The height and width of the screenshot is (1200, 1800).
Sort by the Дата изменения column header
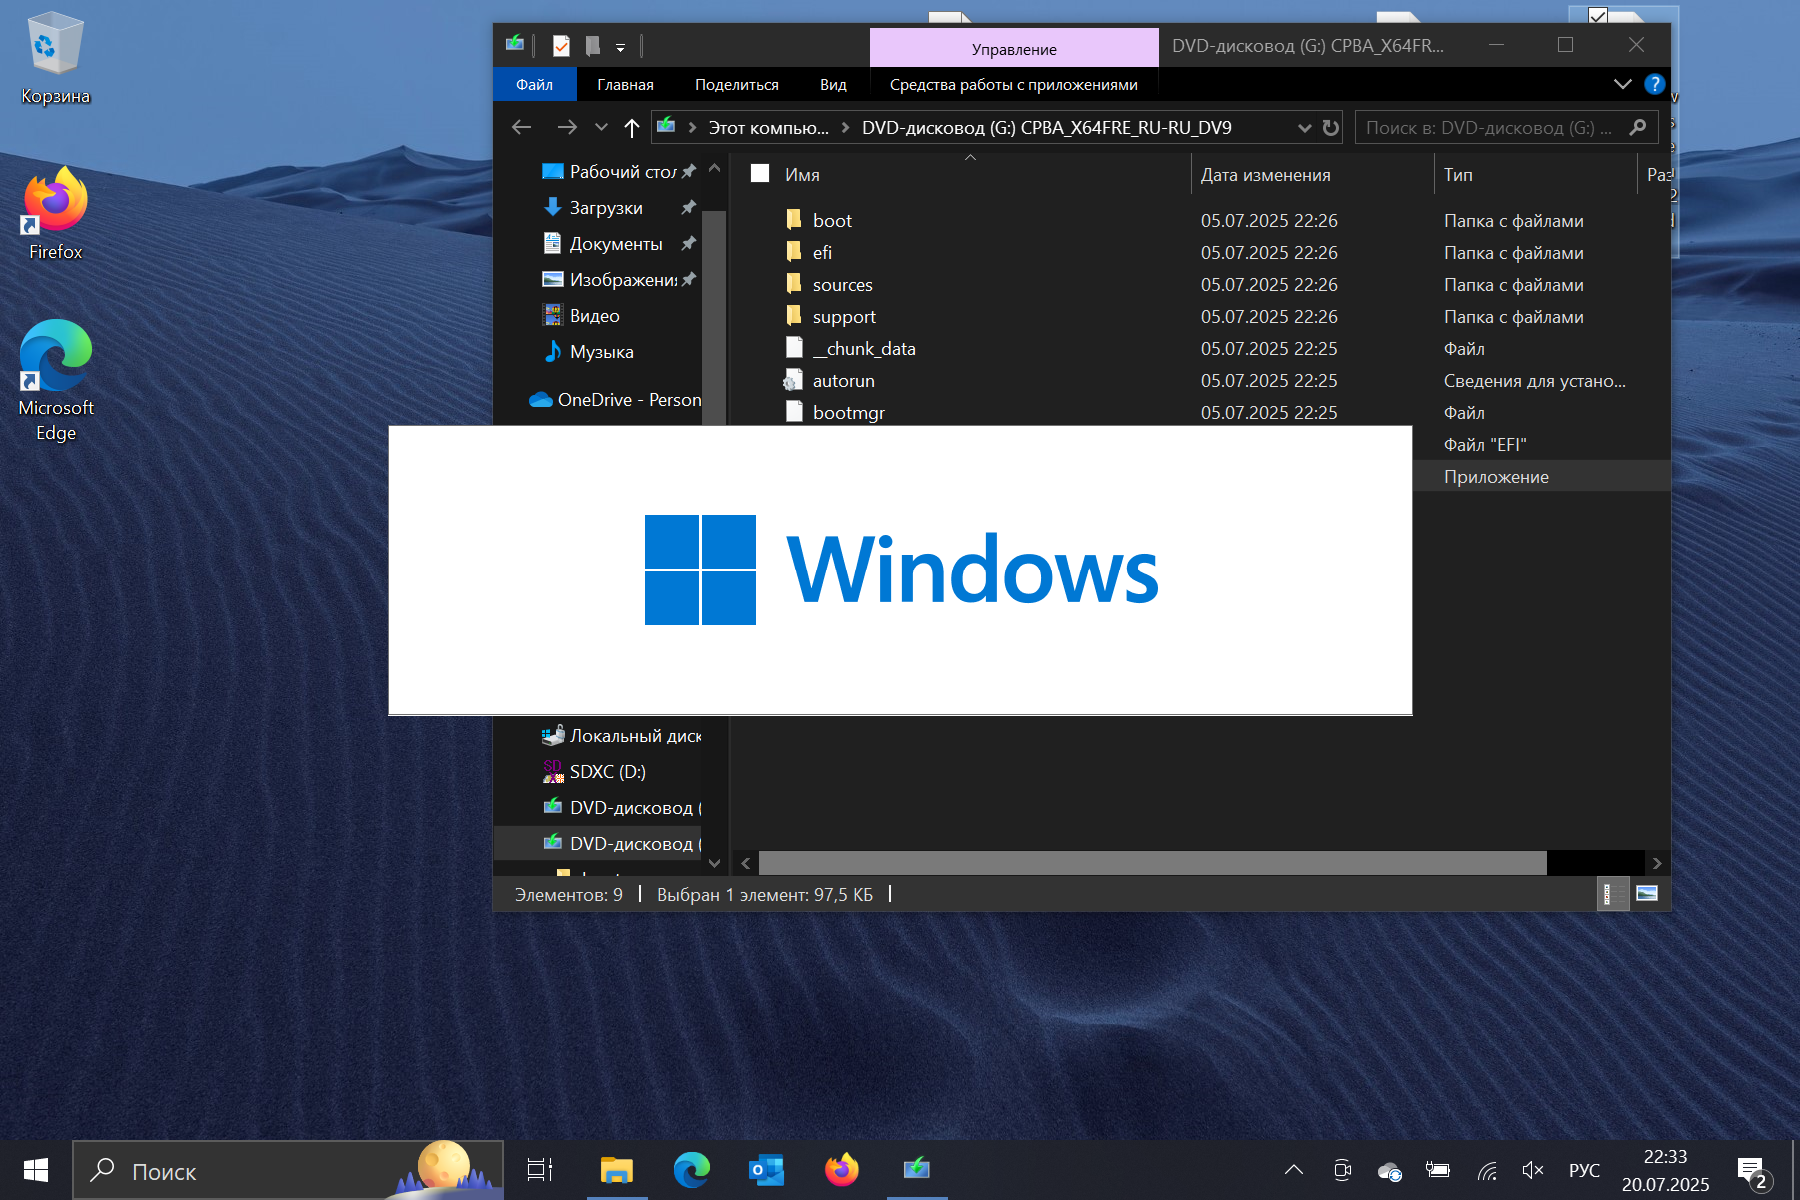point(1265,175)
